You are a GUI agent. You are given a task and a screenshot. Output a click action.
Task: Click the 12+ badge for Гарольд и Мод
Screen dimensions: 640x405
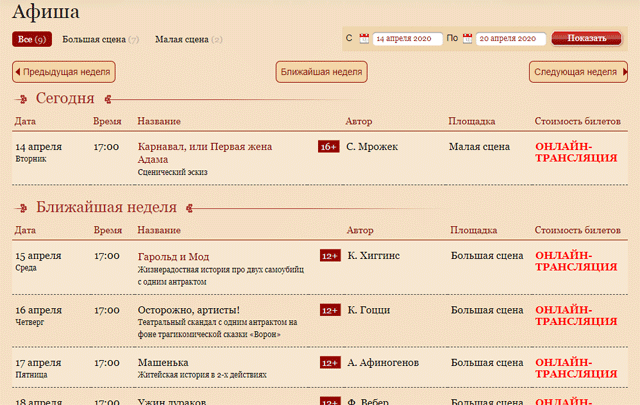330,256
